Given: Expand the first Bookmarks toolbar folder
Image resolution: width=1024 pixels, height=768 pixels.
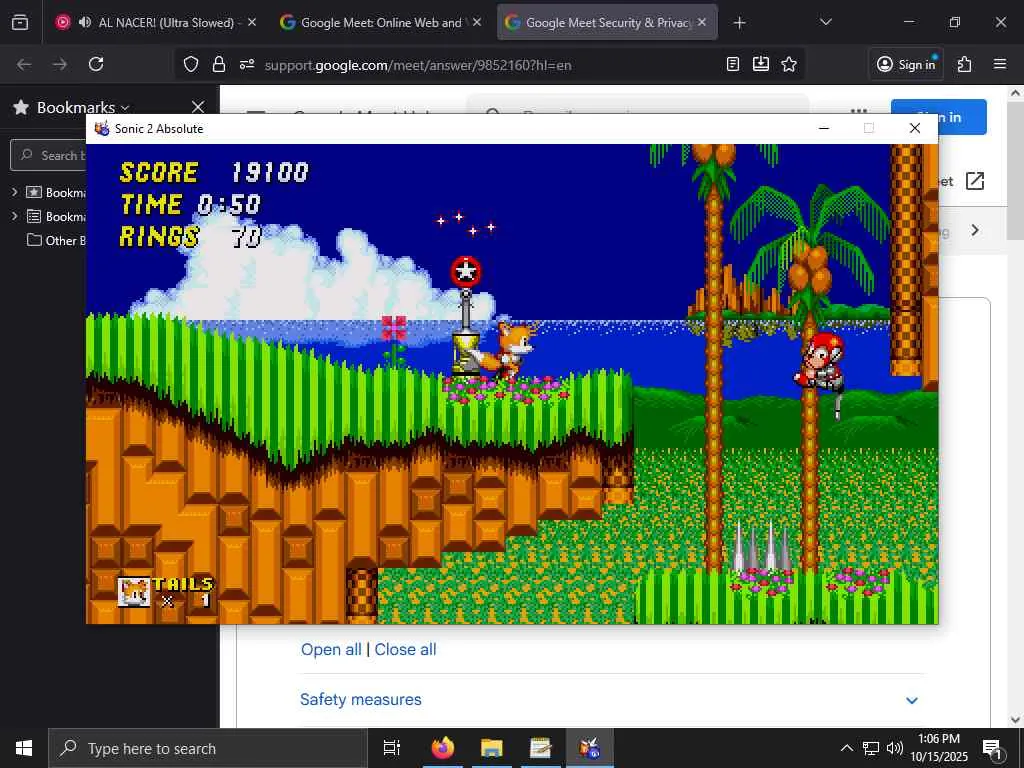Looking at the screenshot, I should 14,192.
